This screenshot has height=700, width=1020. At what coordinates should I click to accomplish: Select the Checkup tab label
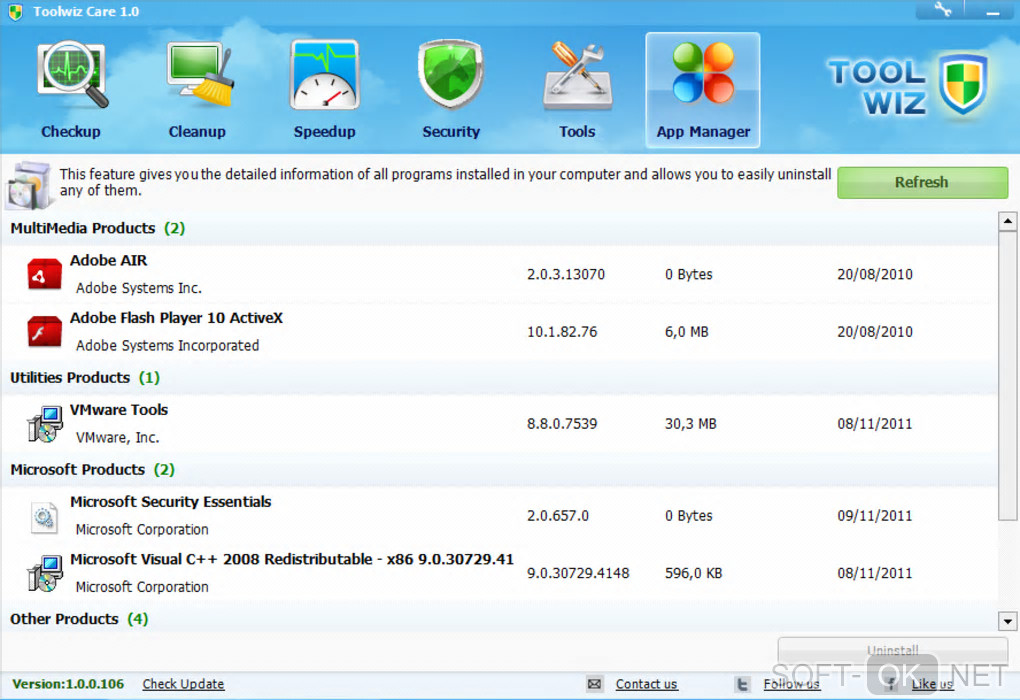click(x=71, y=131)
